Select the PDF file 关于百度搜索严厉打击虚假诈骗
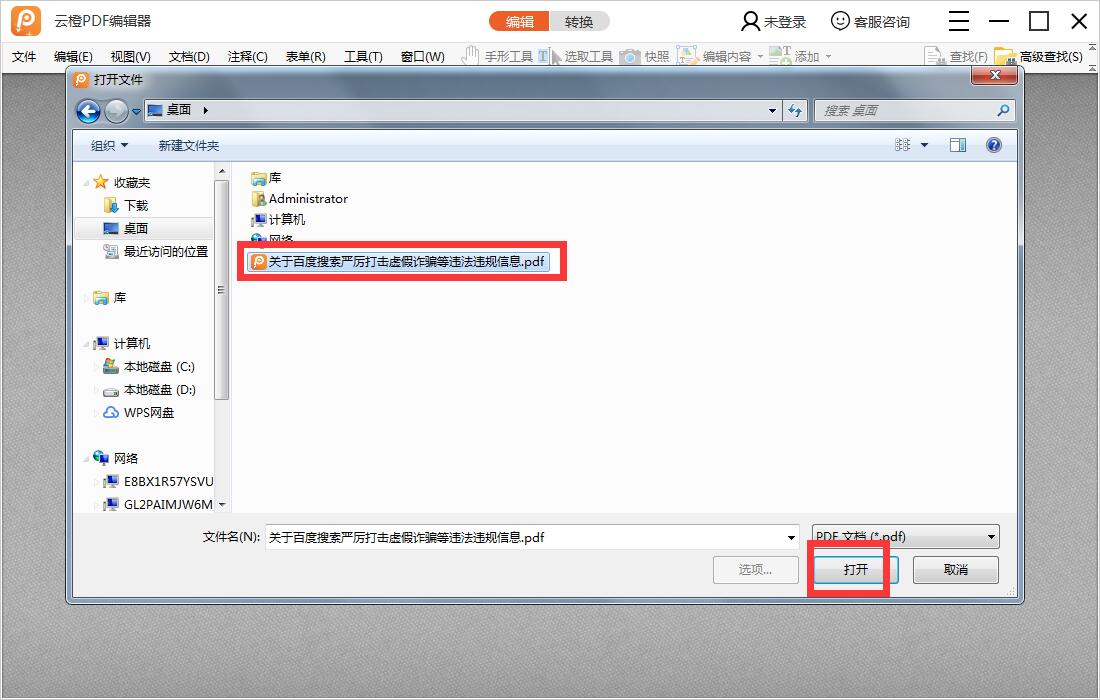This screenshot has width=1100, height=700. pyautogui.click(x=398, y=262)
